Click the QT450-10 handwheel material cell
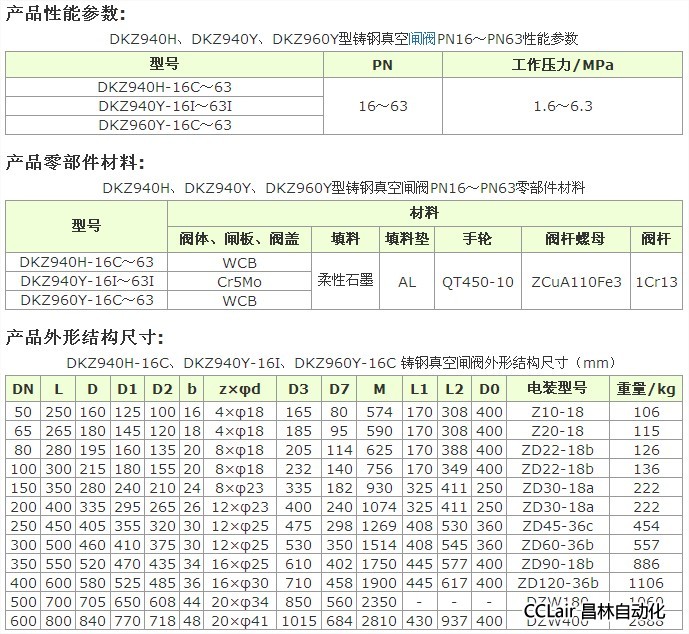 point(477,281)
